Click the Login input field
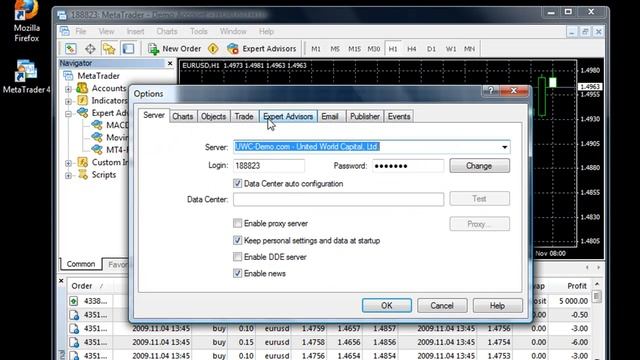 [x=269, y=166]
